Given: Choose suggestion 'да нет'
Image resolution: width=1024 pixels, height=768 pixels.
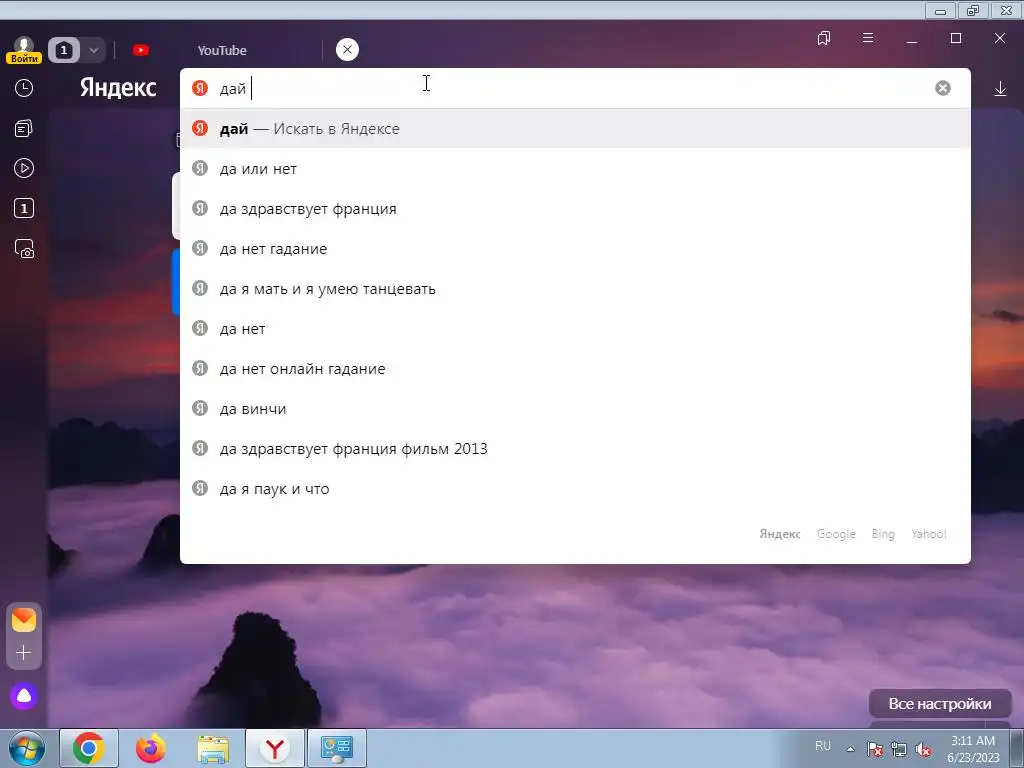Looking at the screenshot, I should [x=575, y=329].
